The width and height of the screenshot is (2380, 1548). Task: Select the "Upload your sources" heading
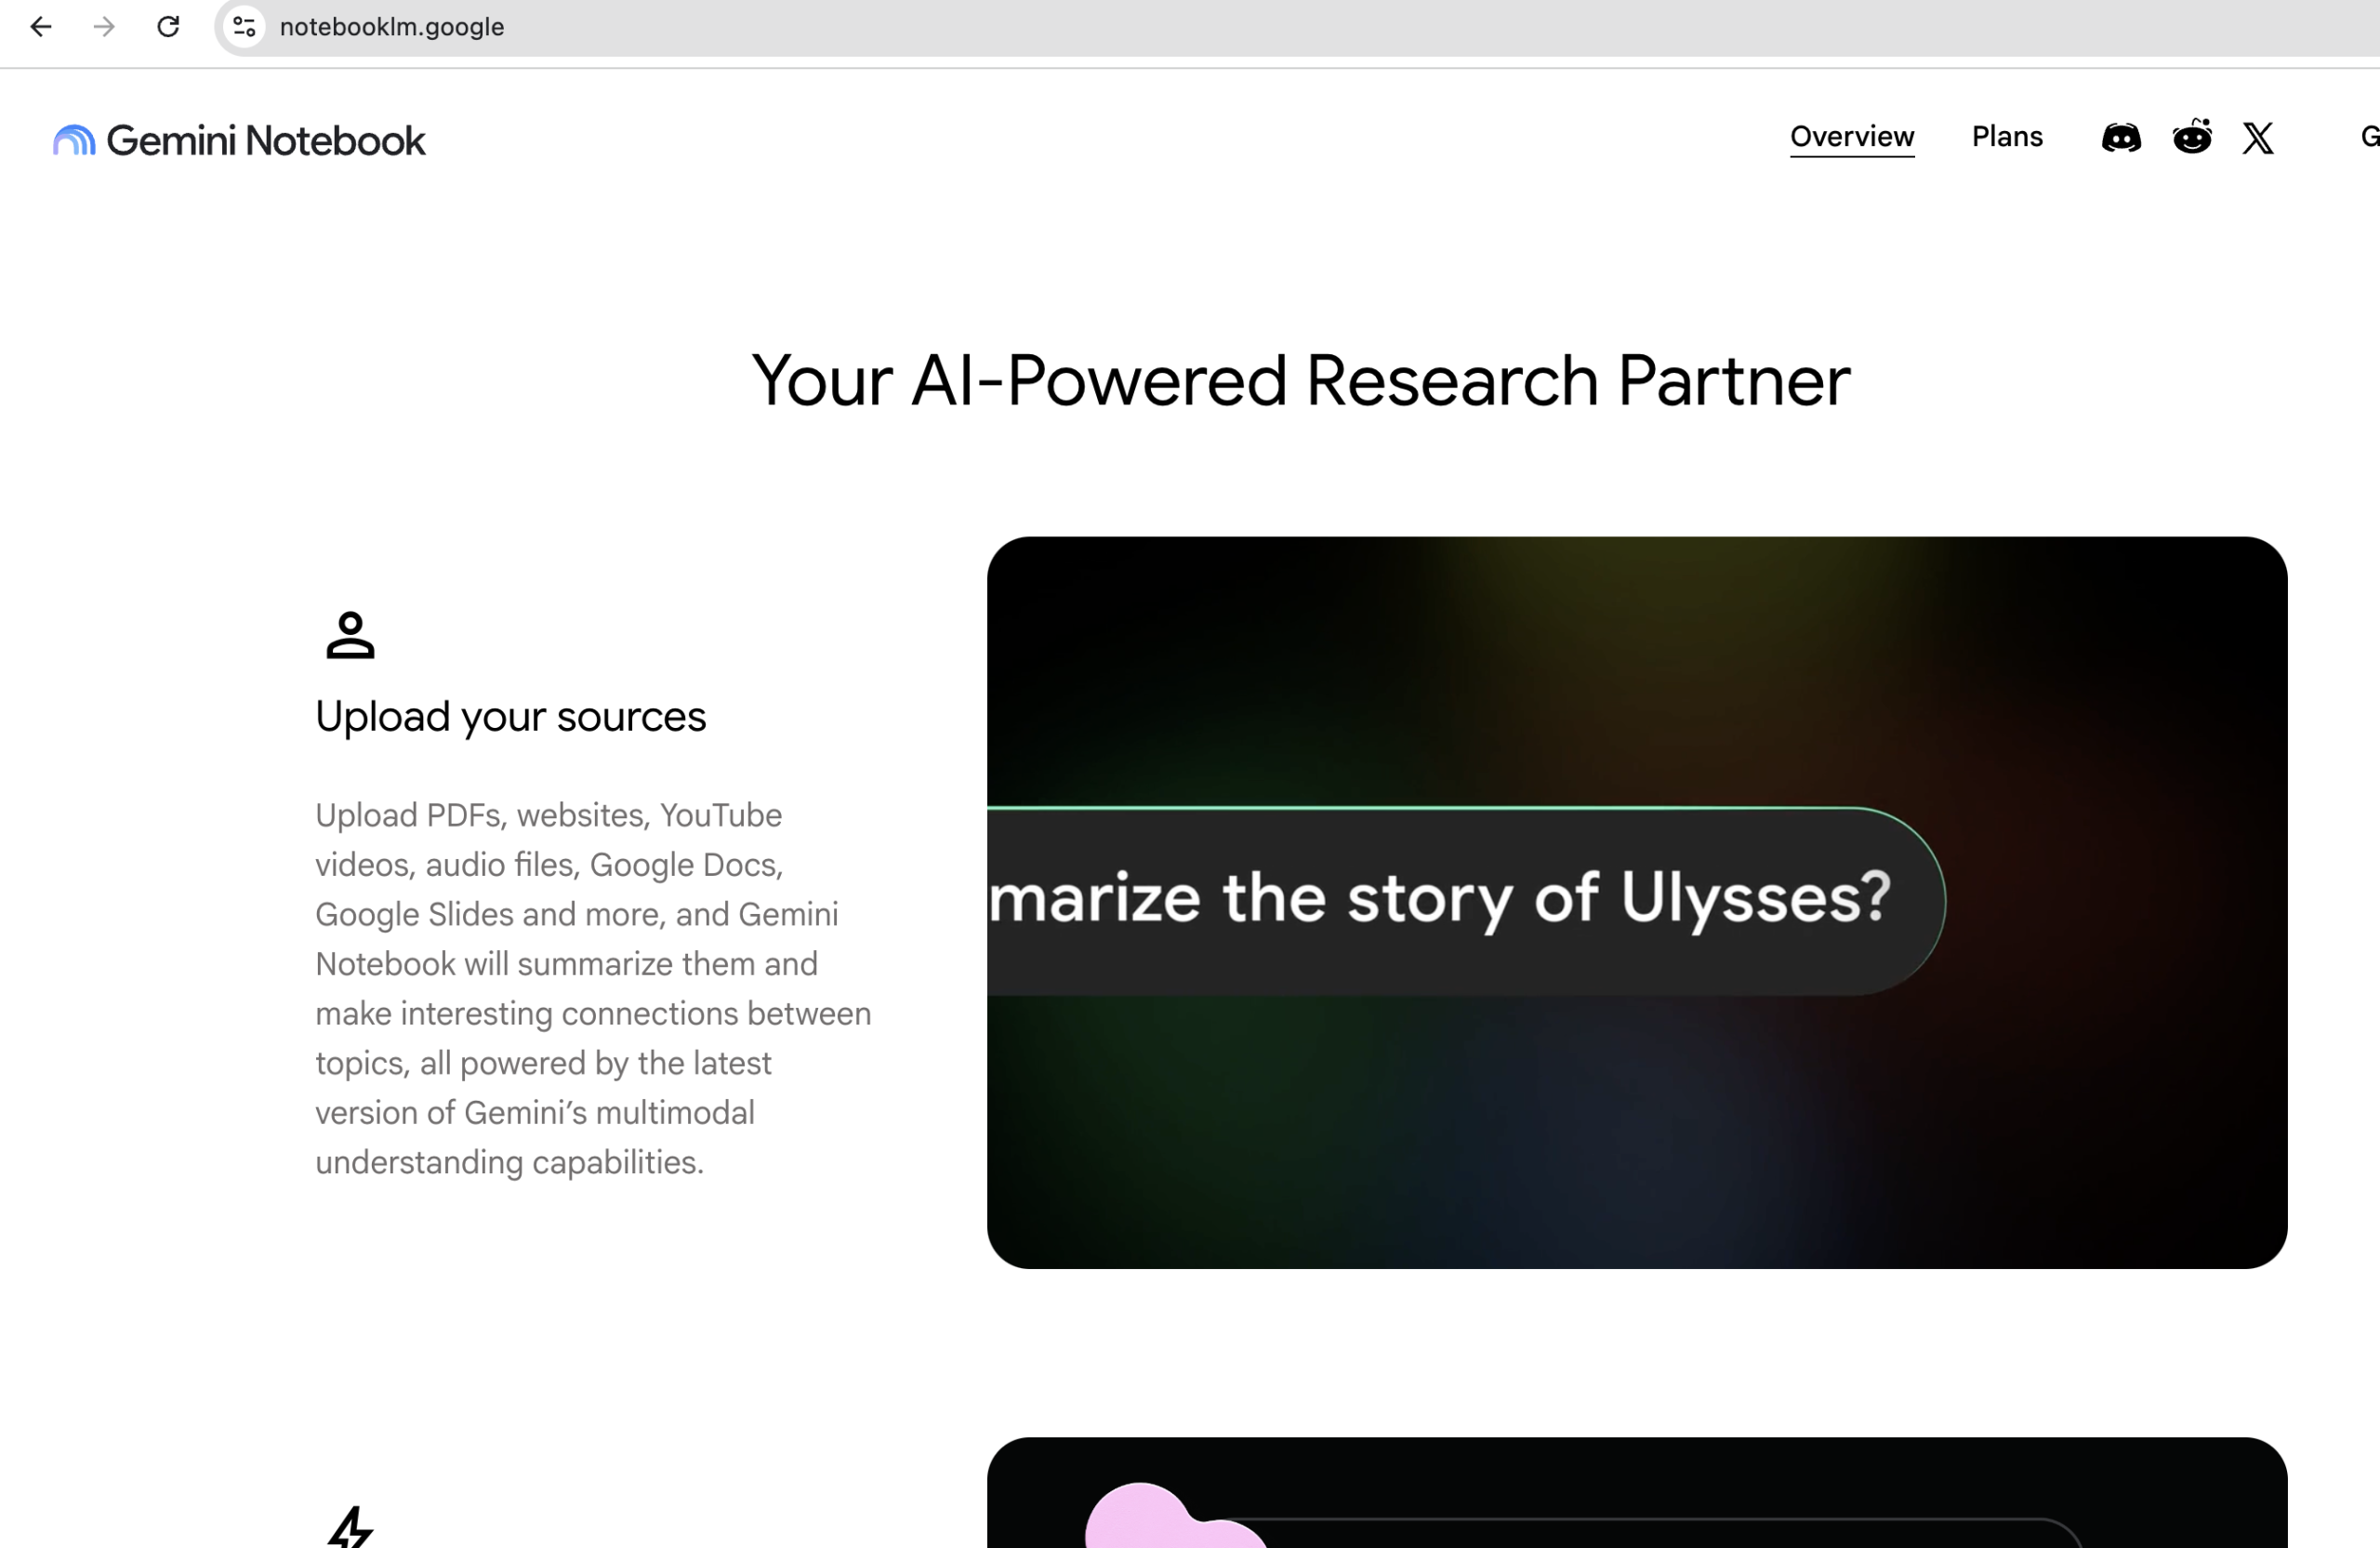click(x=511, y=717)
